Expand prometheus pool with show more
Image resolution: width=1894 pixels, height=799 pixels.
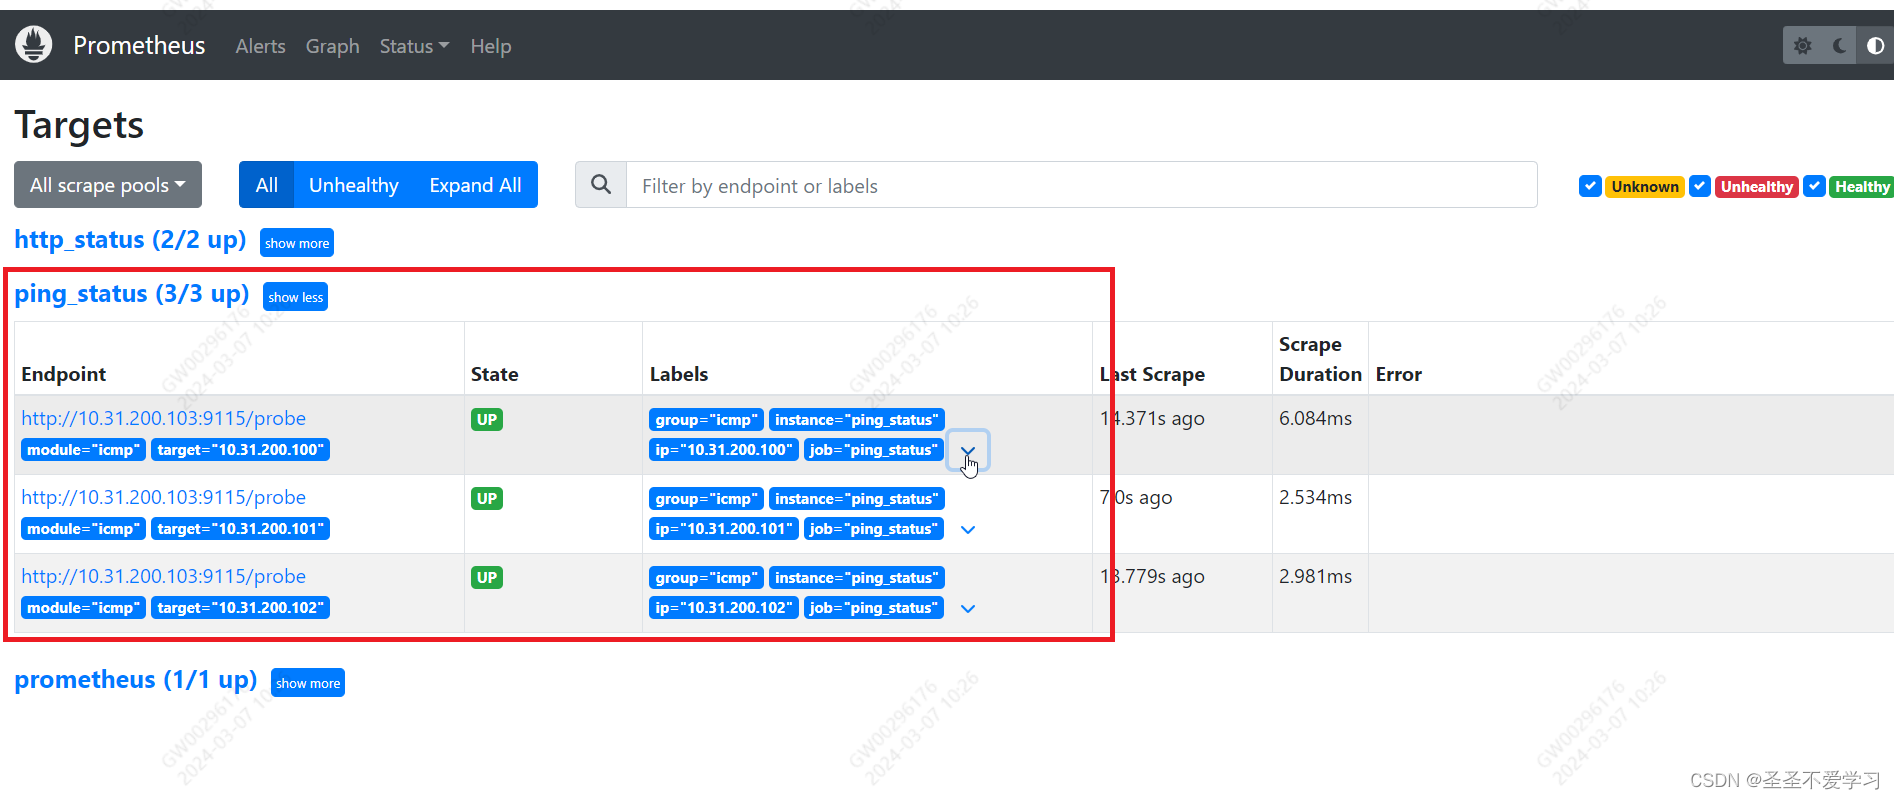point(308,683)
